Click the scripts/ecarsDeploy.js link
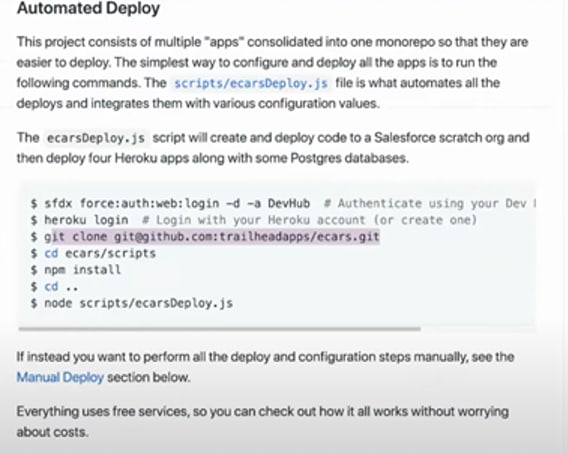The width and height of the screenshot is (568, 454). (x=251, y=83)
